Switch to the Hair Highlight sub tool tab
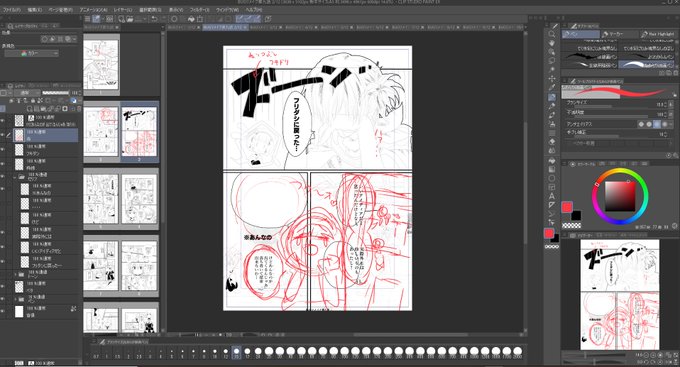680x367 pixels. [x=658, y=34]
